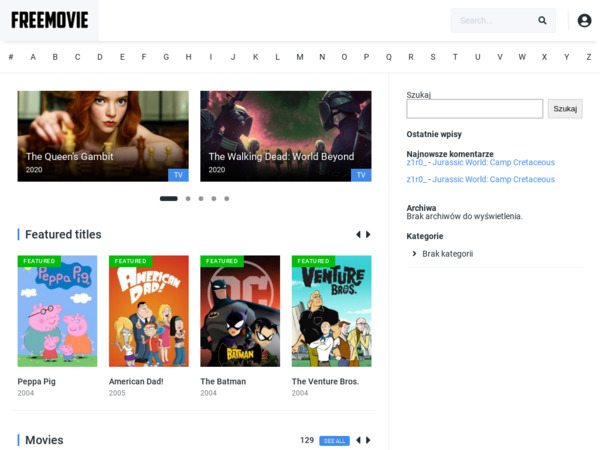Click The Venture Bros. title link
This screenshot has width=600, height=450.
point(325,382)
